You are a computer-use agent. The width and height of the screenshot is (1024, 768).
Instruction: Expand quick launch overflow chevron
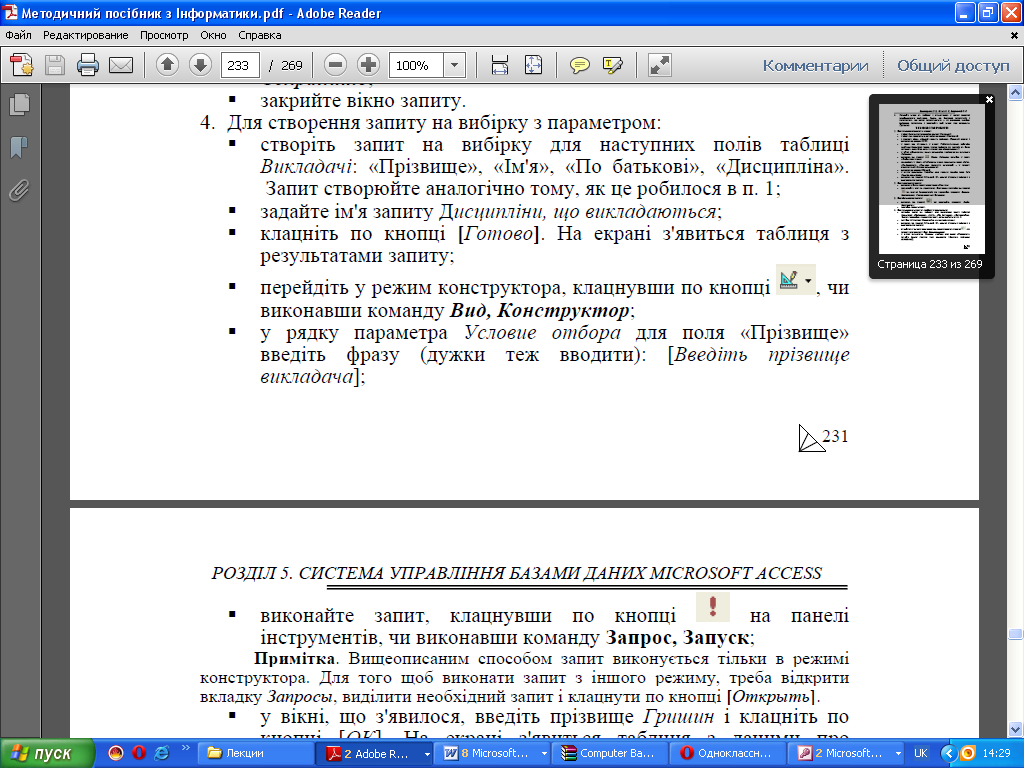click(185, 748)
